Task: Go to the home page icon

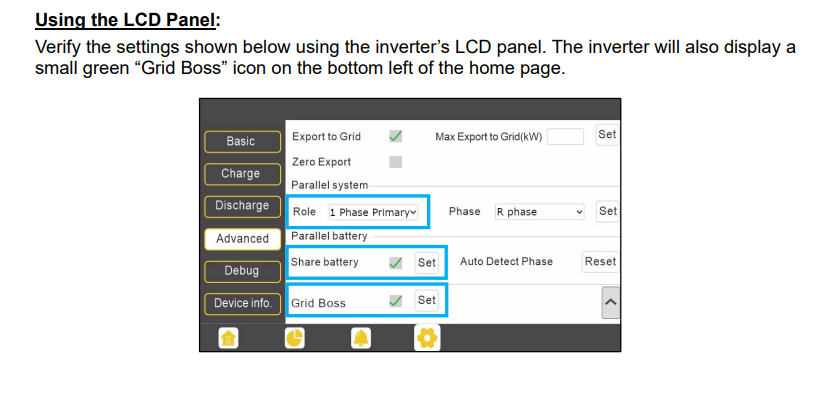Action: 229,338
